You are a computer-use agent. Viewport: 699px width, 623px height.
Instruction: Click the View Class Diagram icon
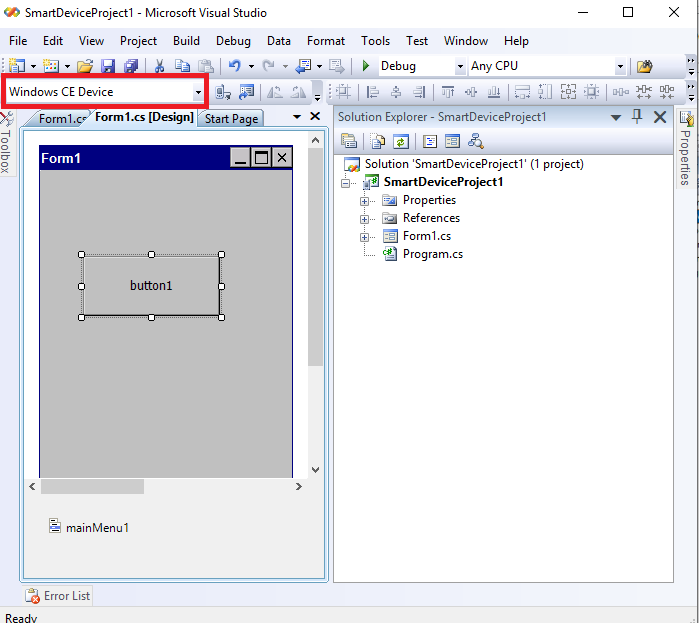[476, 142]
